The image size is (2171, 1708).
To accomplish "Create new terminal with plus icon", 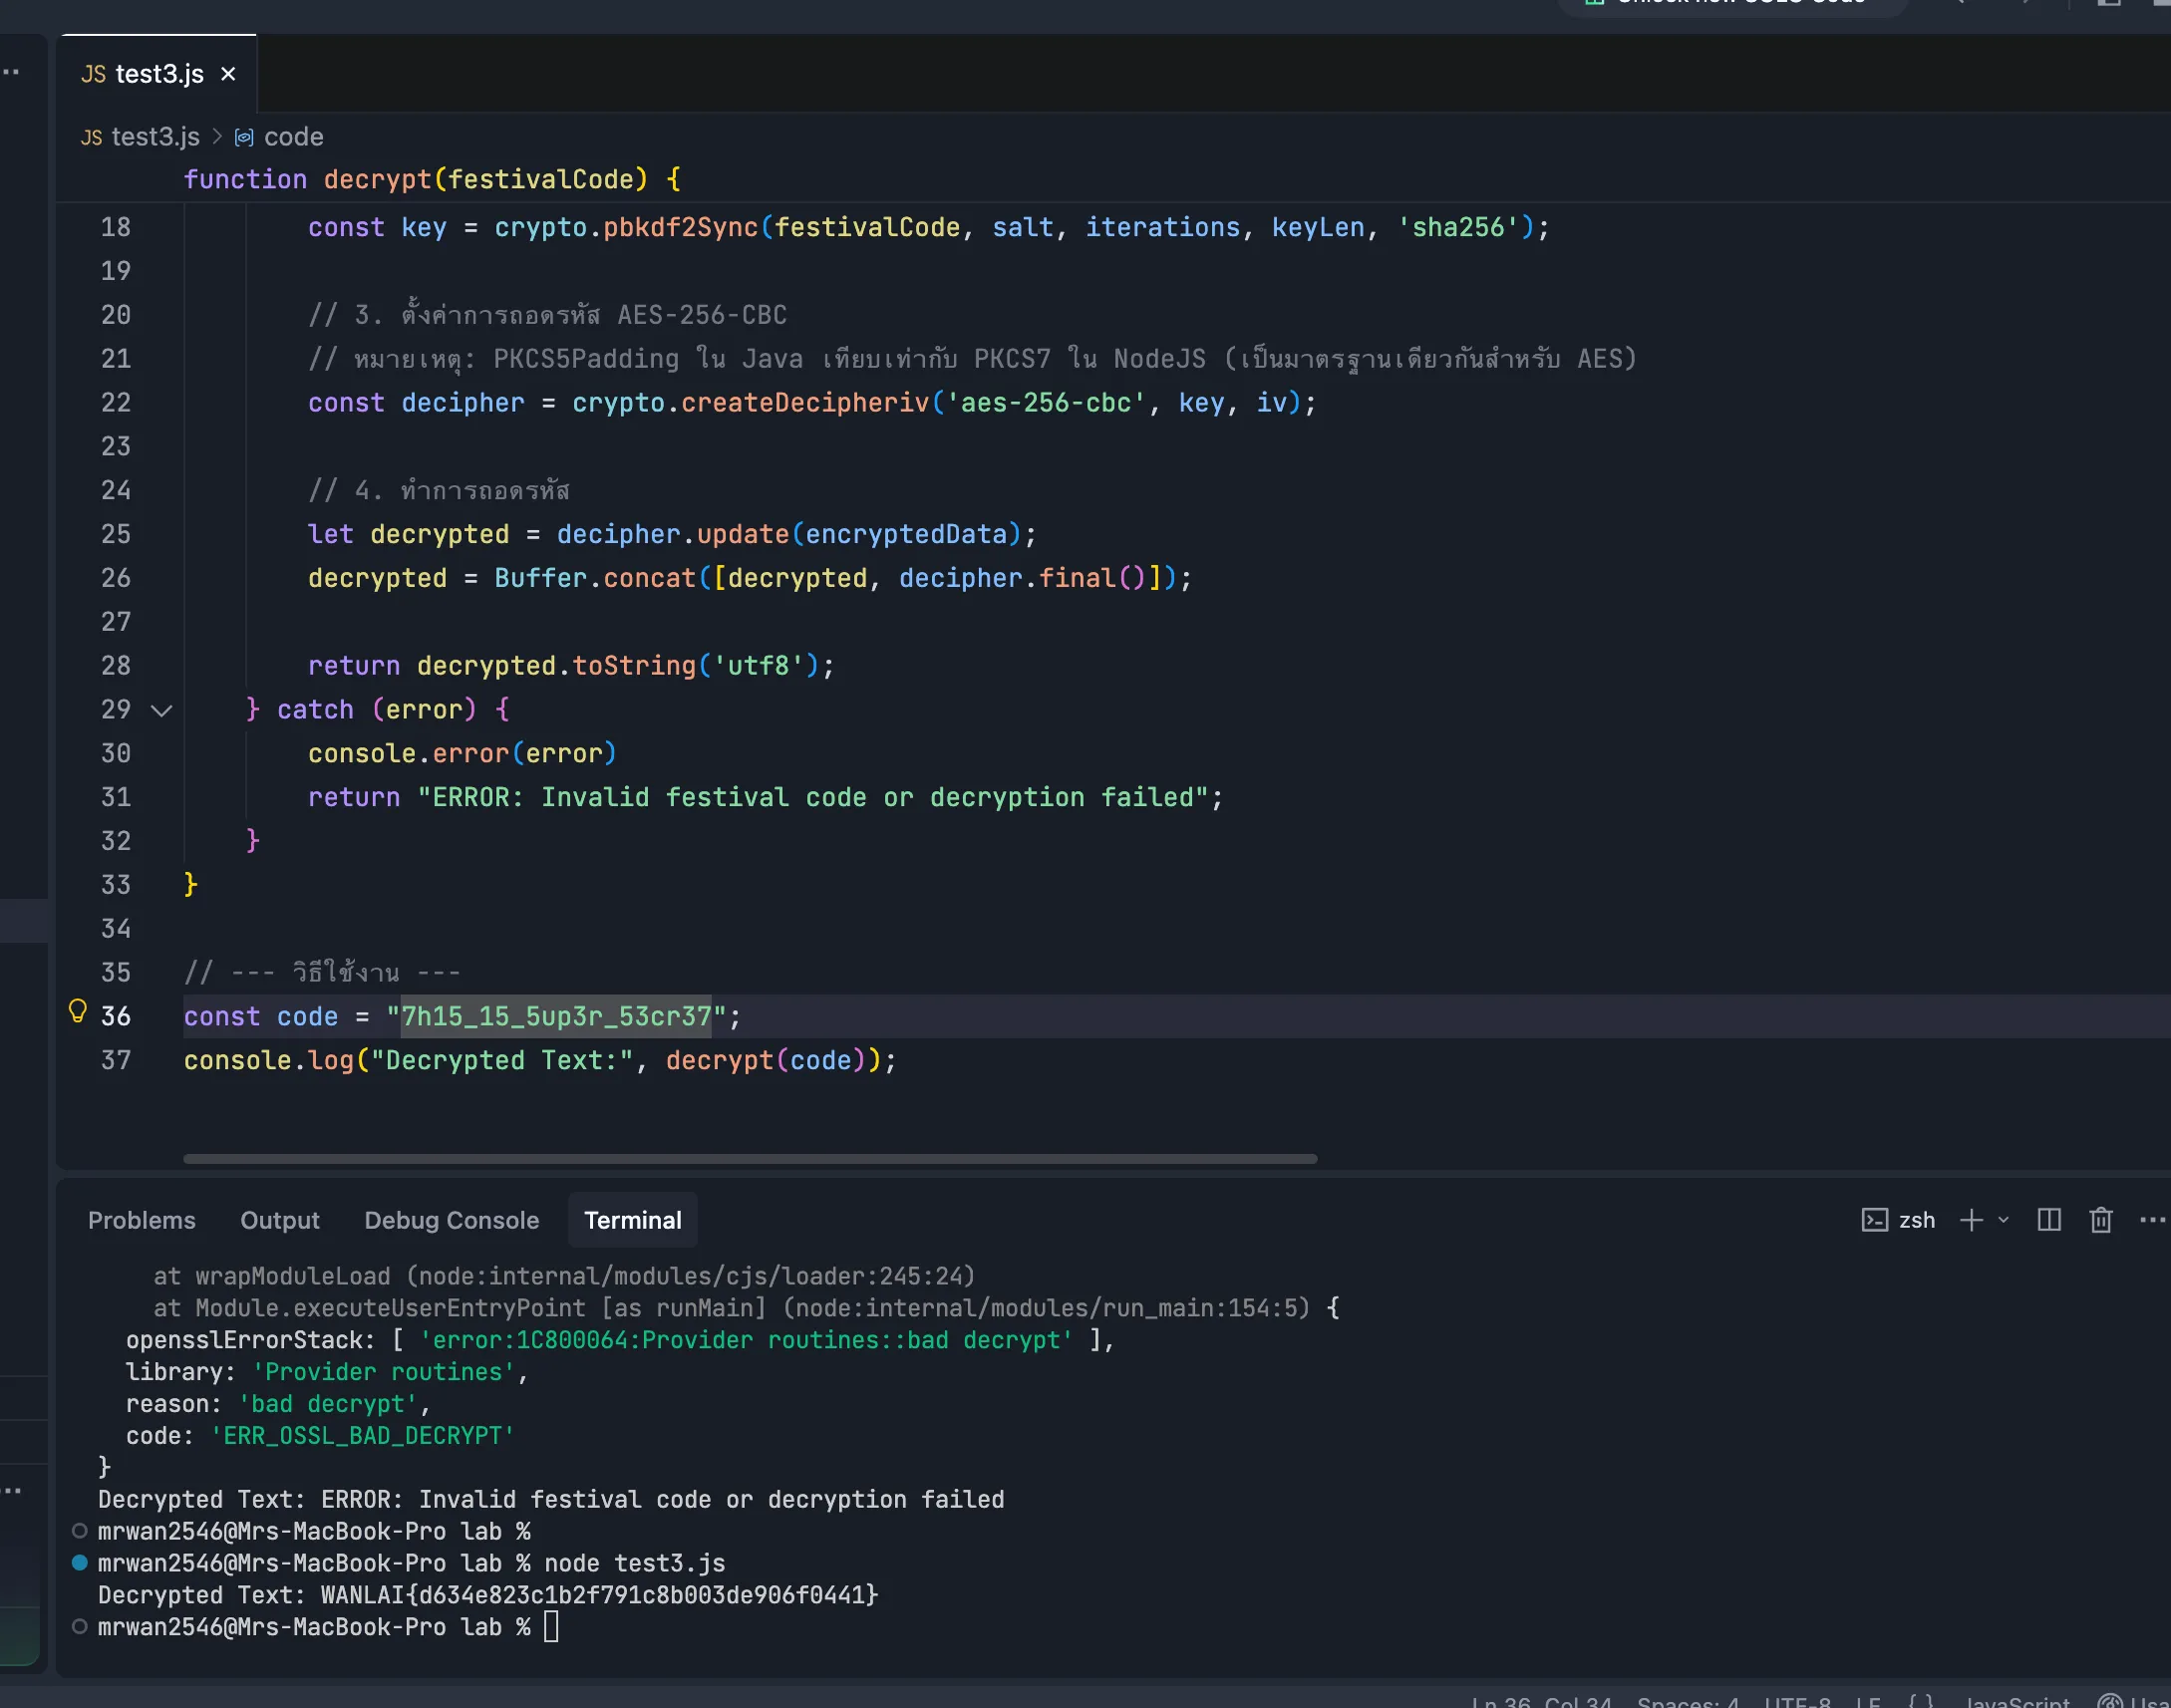I will (x=1970, y=1220).
